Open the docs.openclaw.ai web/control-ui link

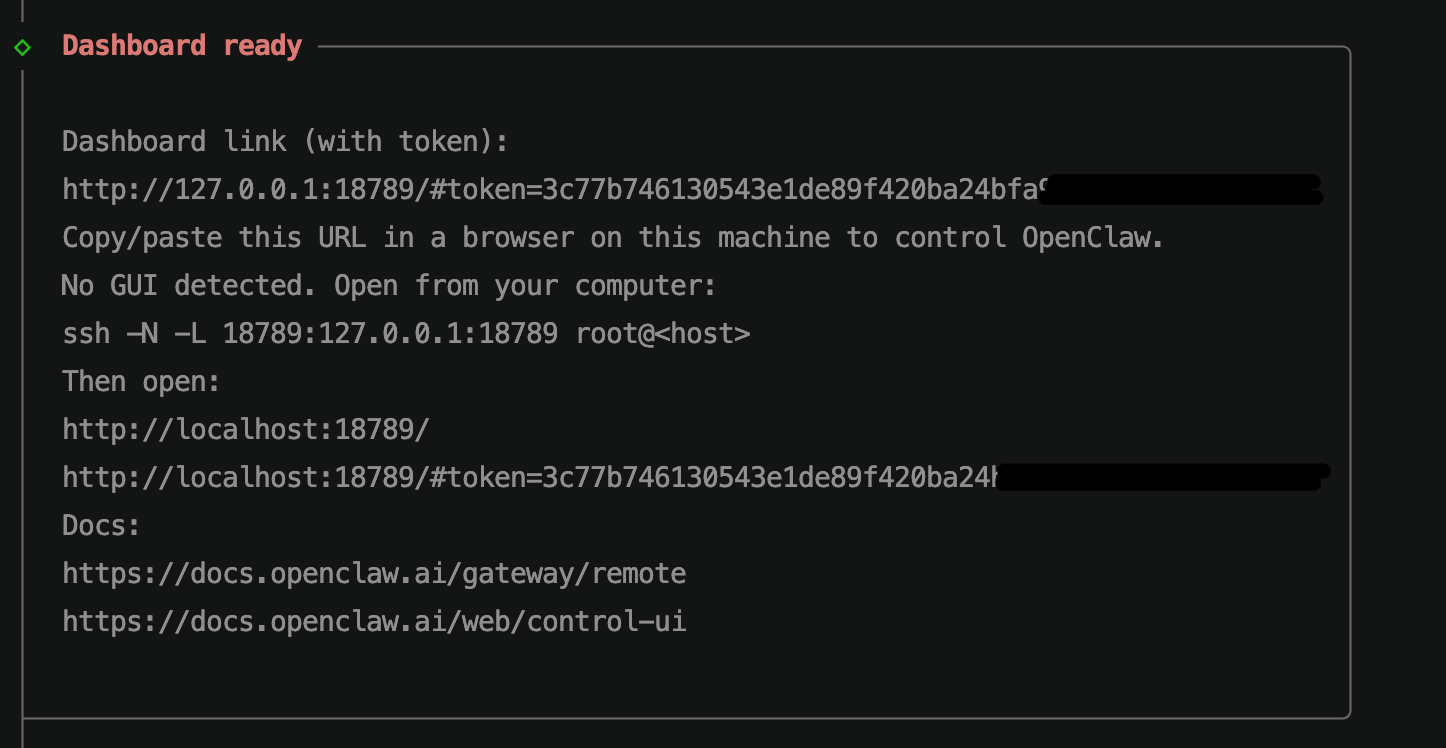point(374,622)
